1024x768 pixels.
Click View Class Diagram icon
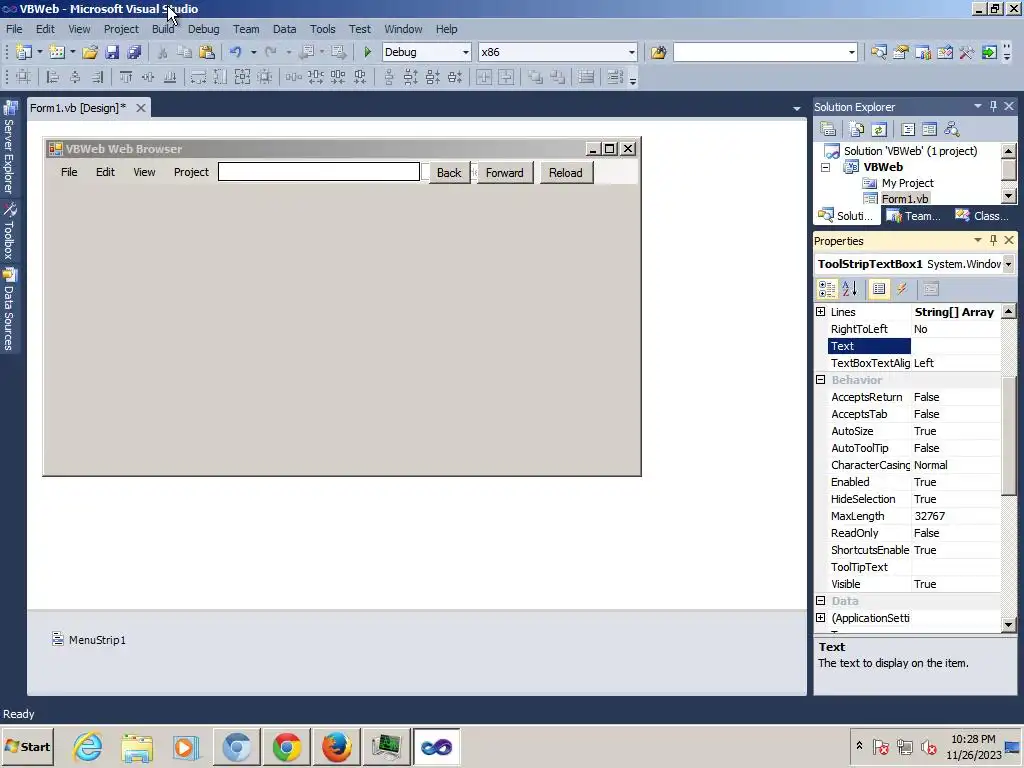pos(952,129)
